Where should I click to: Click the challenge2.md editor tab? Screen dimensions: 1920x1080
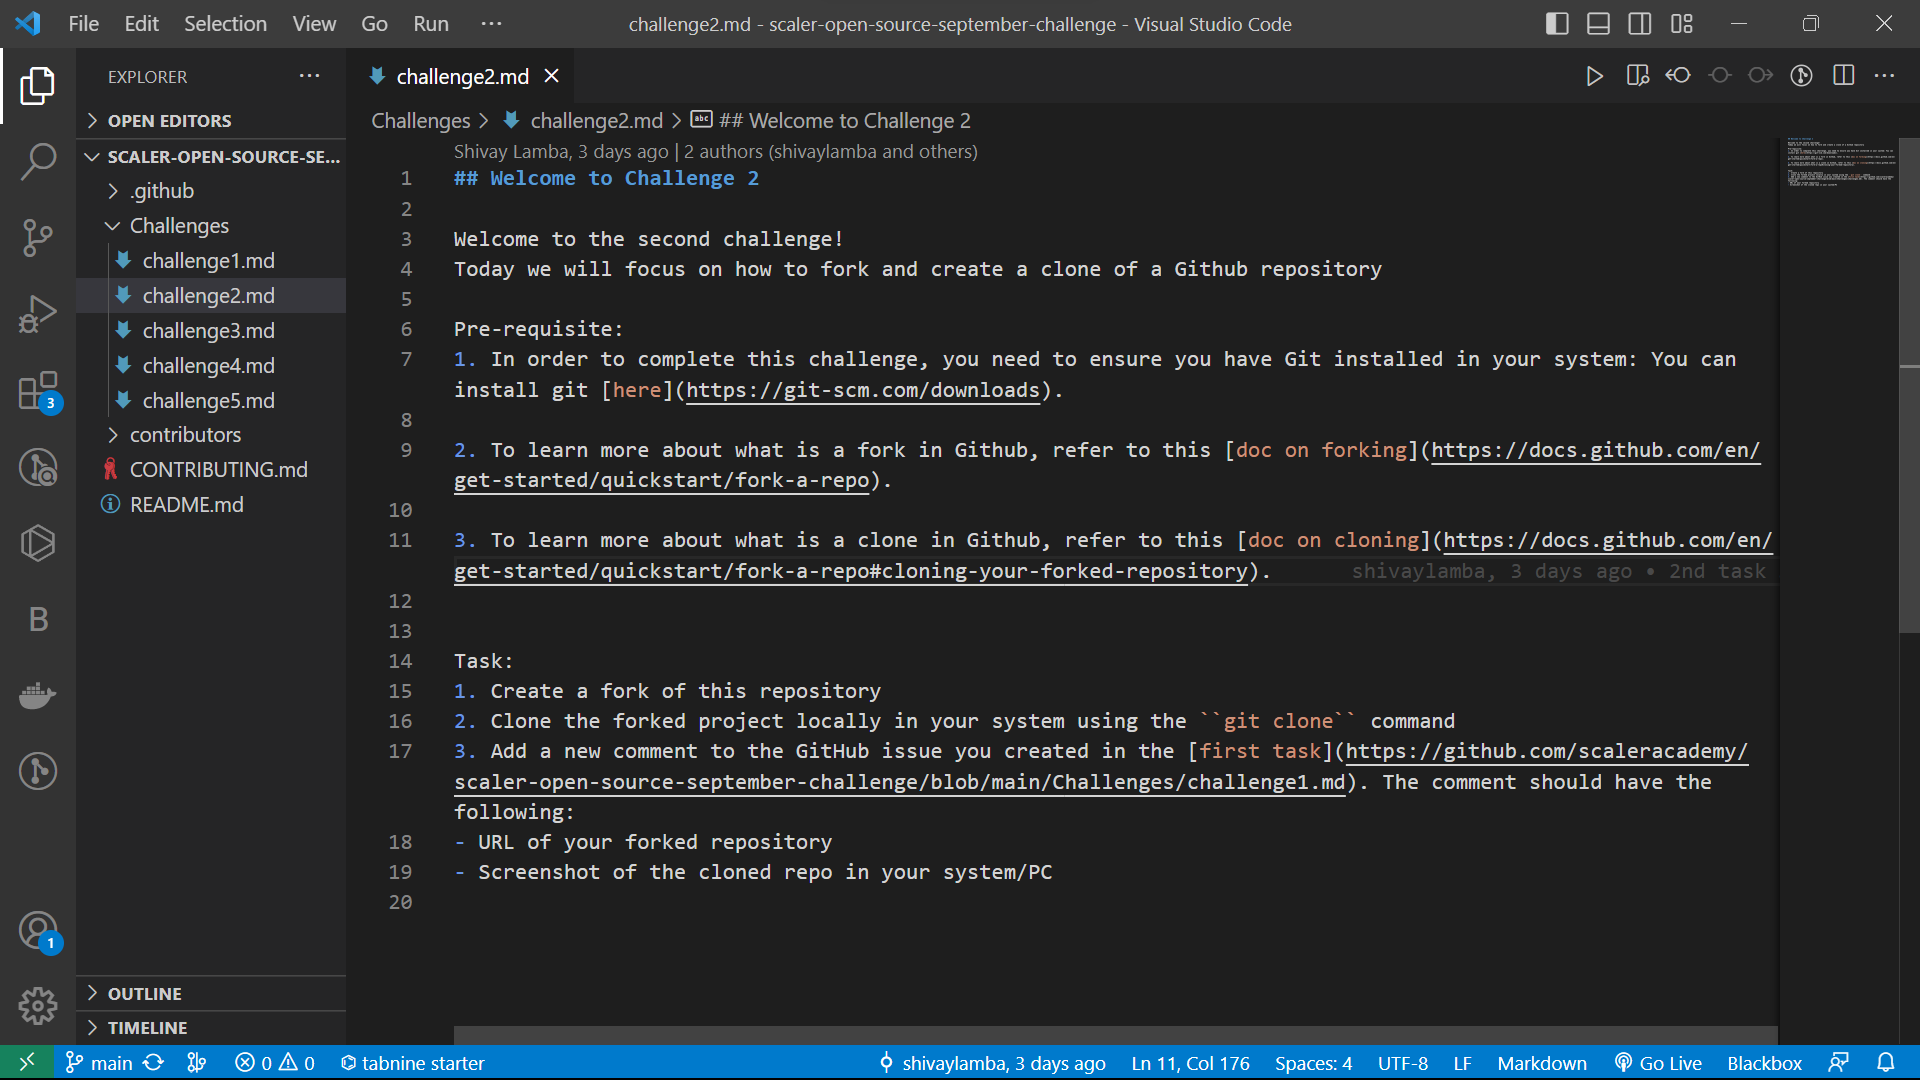[x=462, y=75]
